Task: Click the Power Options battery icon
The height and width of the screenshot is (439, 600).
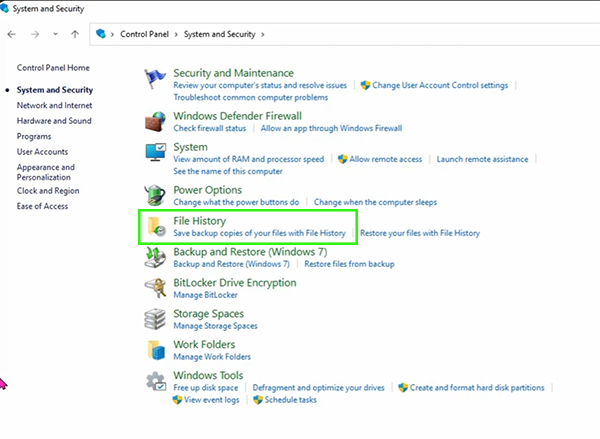Action: [155, 195]
